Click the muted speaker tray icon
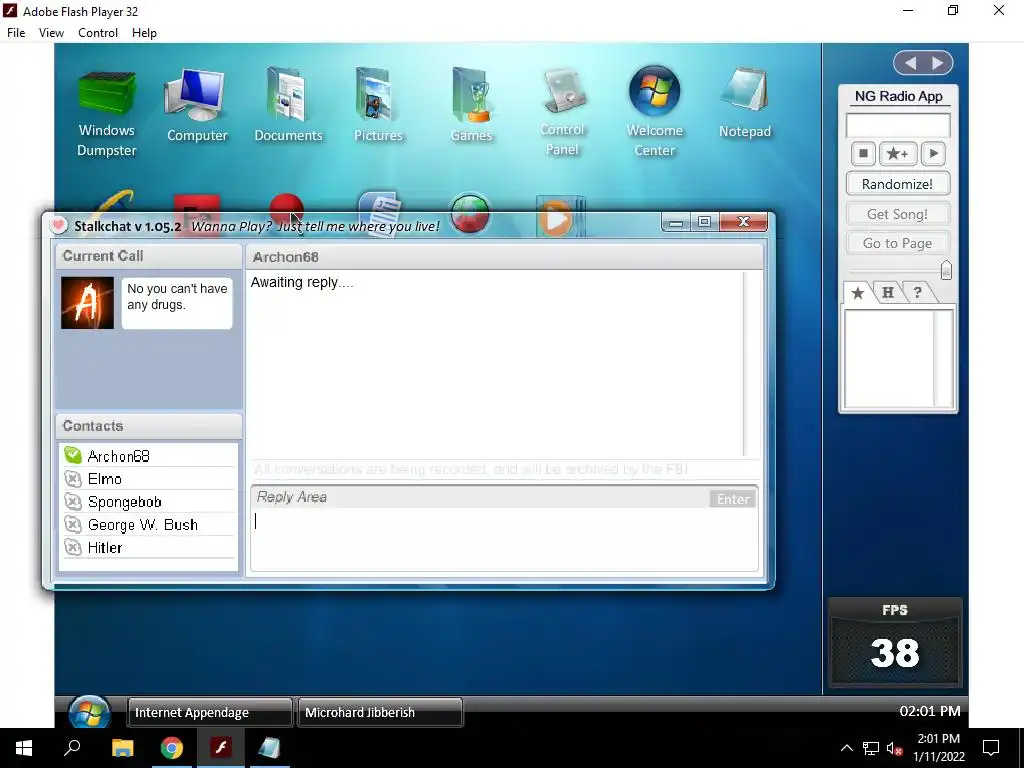This screenshot has height=768, width=1024. [x=894, y=748]
